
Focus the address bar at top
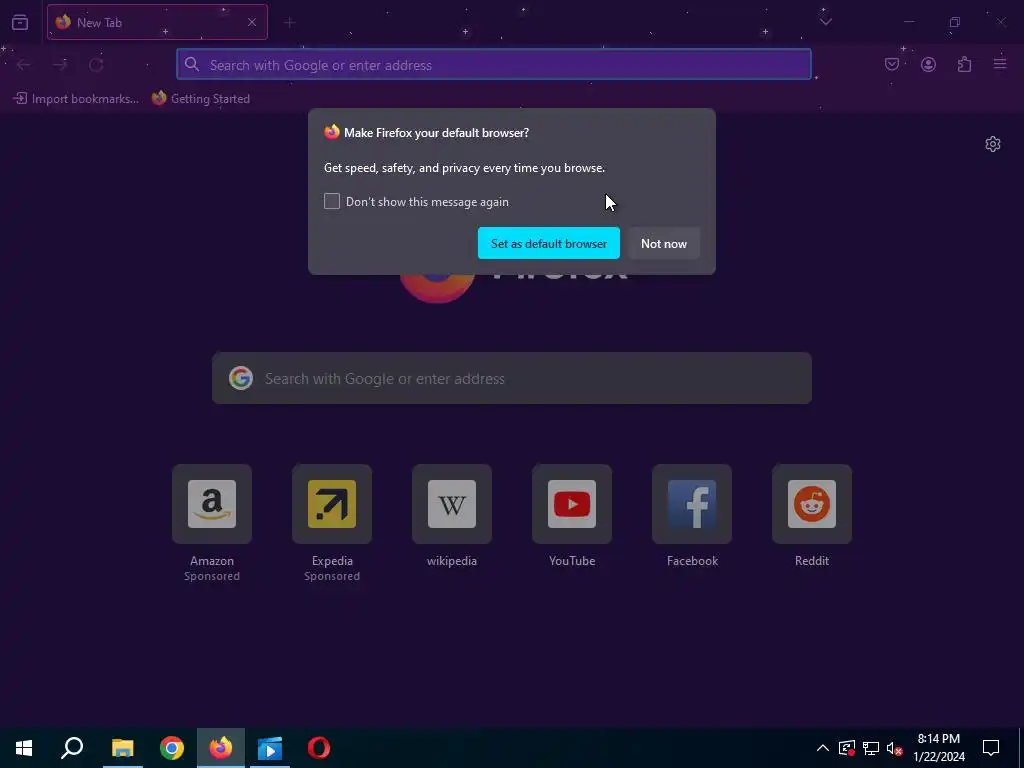tap(494, 65)
